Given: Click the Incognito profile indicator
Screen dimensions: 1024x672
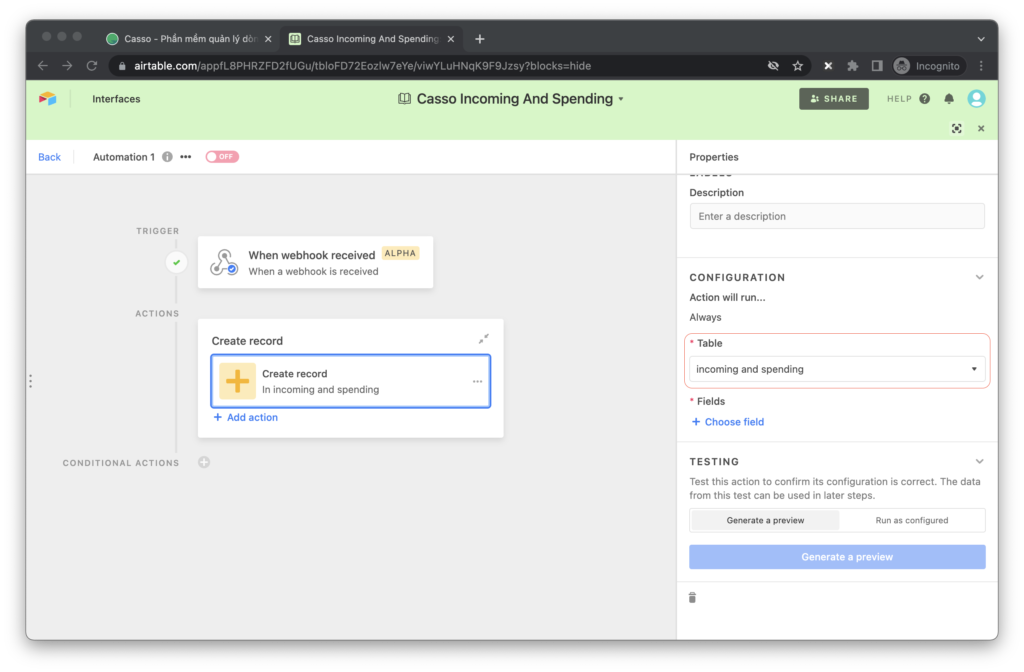Looking at the screenshot, I should 929,66.
